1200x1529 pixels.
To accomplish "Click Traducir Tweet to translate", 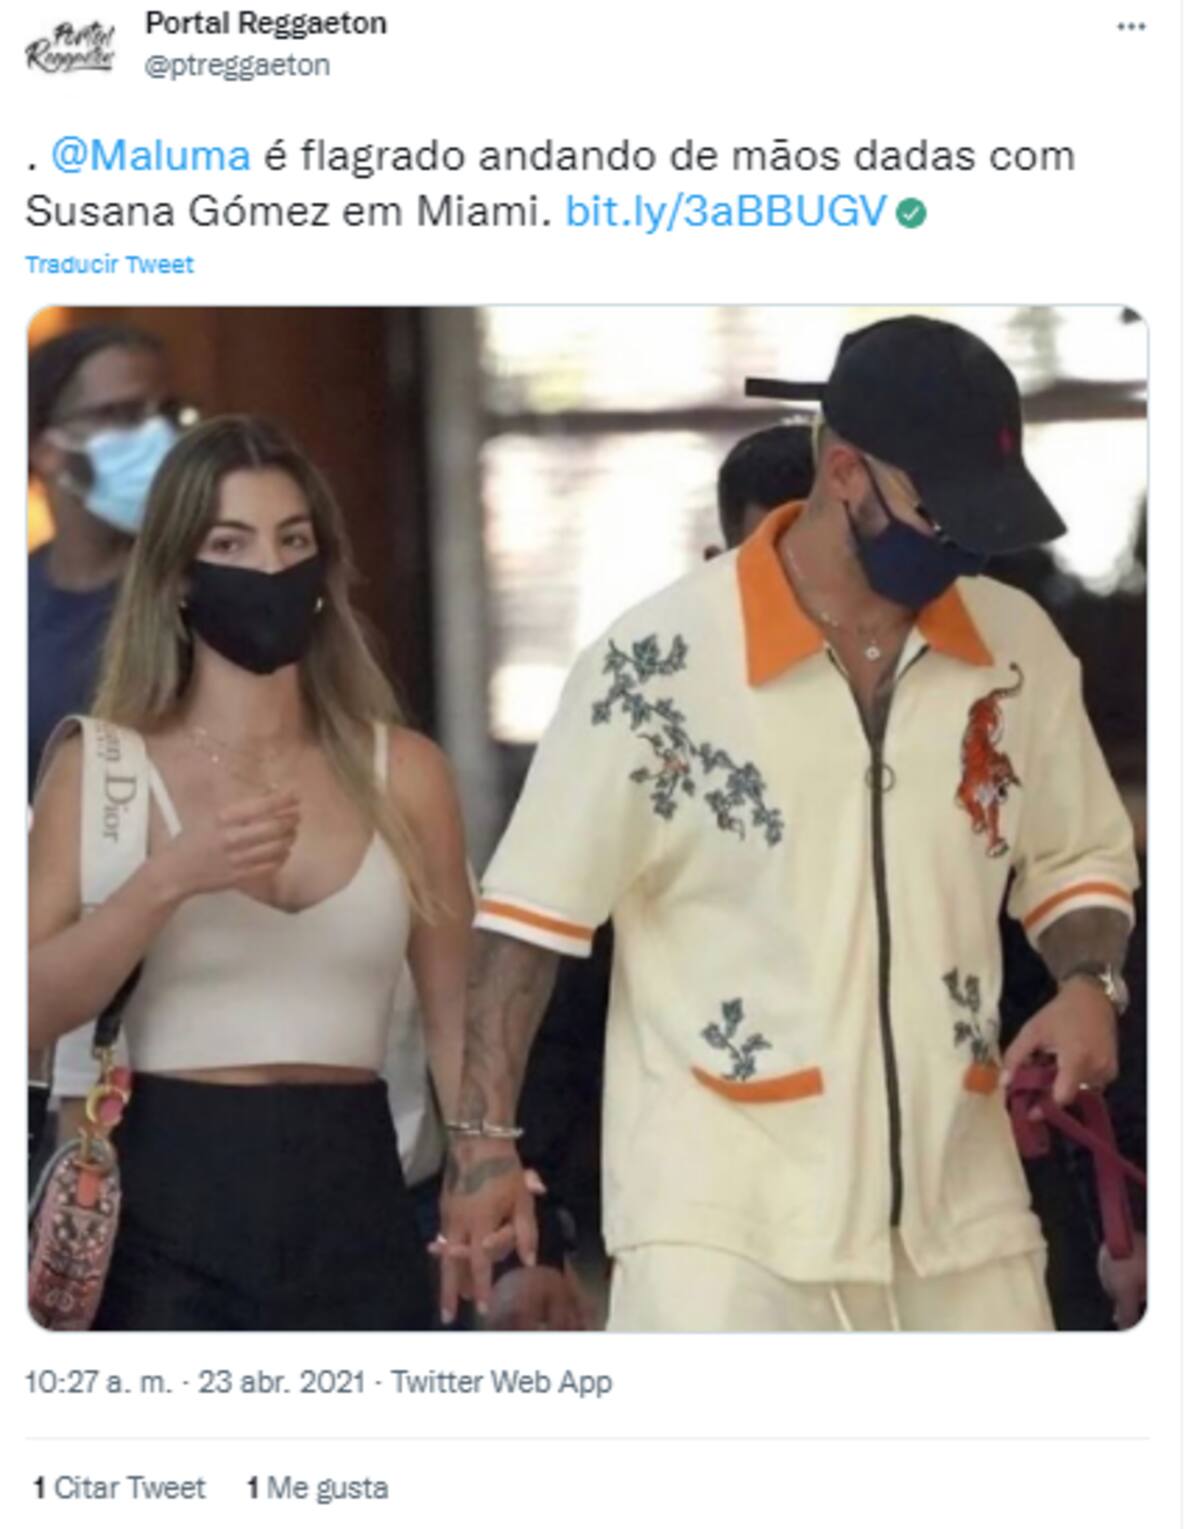I will tap(109, 265).
